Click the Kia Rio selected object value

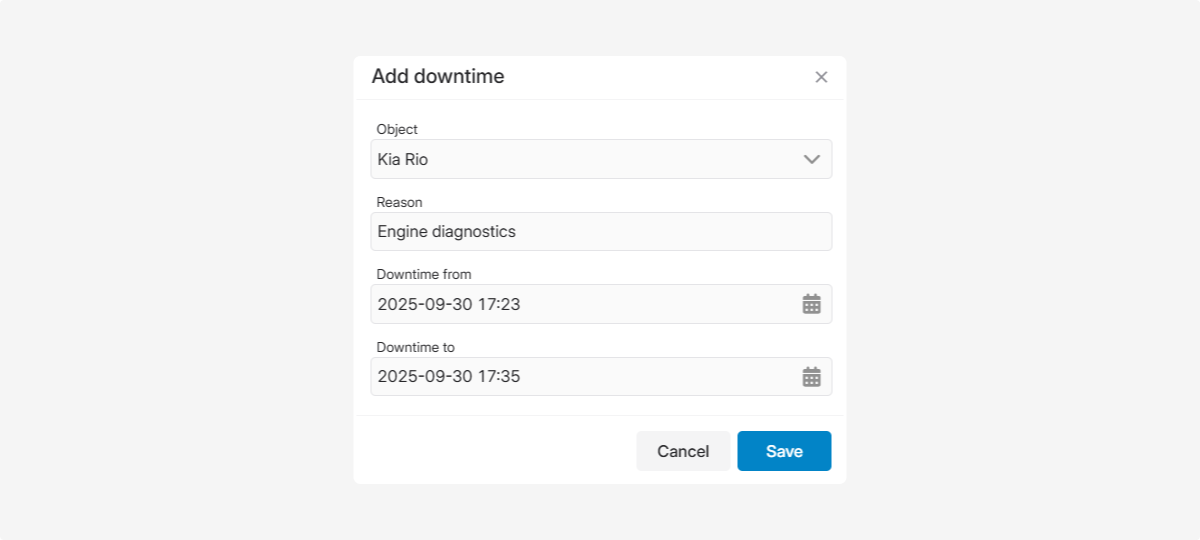[x=403, y=159]
